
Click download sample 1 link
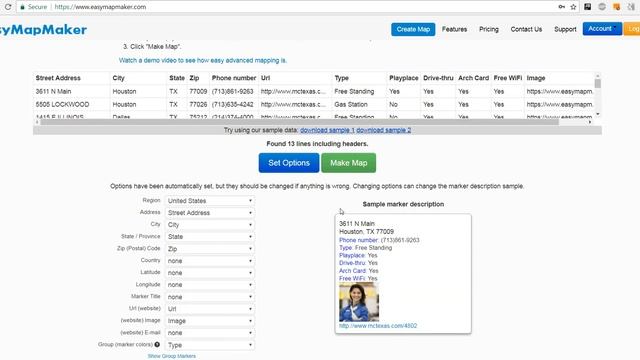(327, 130)
